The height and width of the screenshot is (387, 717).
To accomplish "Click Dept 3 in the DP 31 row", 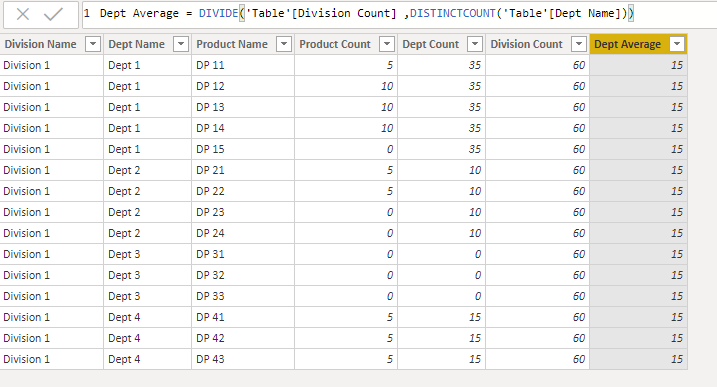I will [x=147, y=254].
